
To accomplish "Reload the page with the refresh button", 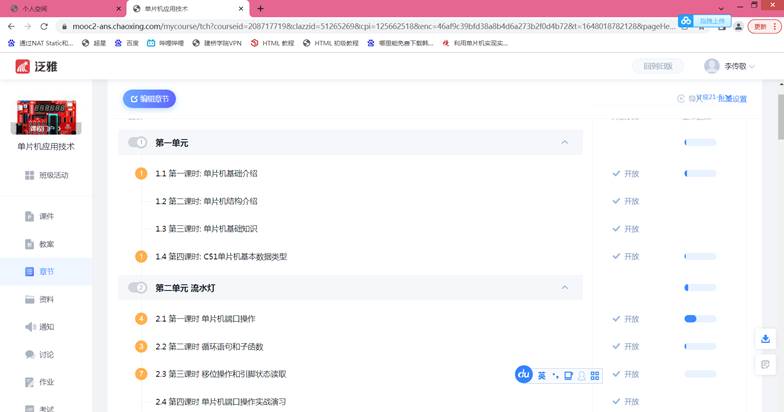I will coord(44,26).
